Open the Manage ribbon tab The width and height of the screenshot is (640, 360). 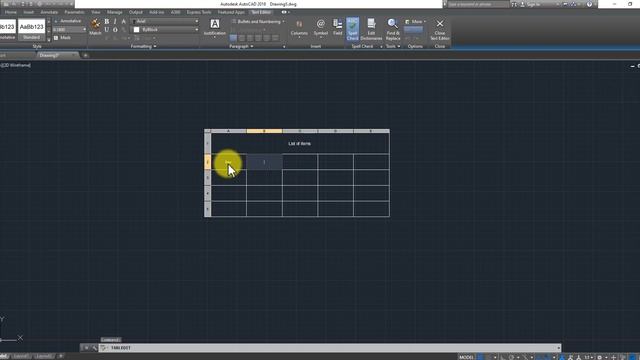[x=114, y=12]
